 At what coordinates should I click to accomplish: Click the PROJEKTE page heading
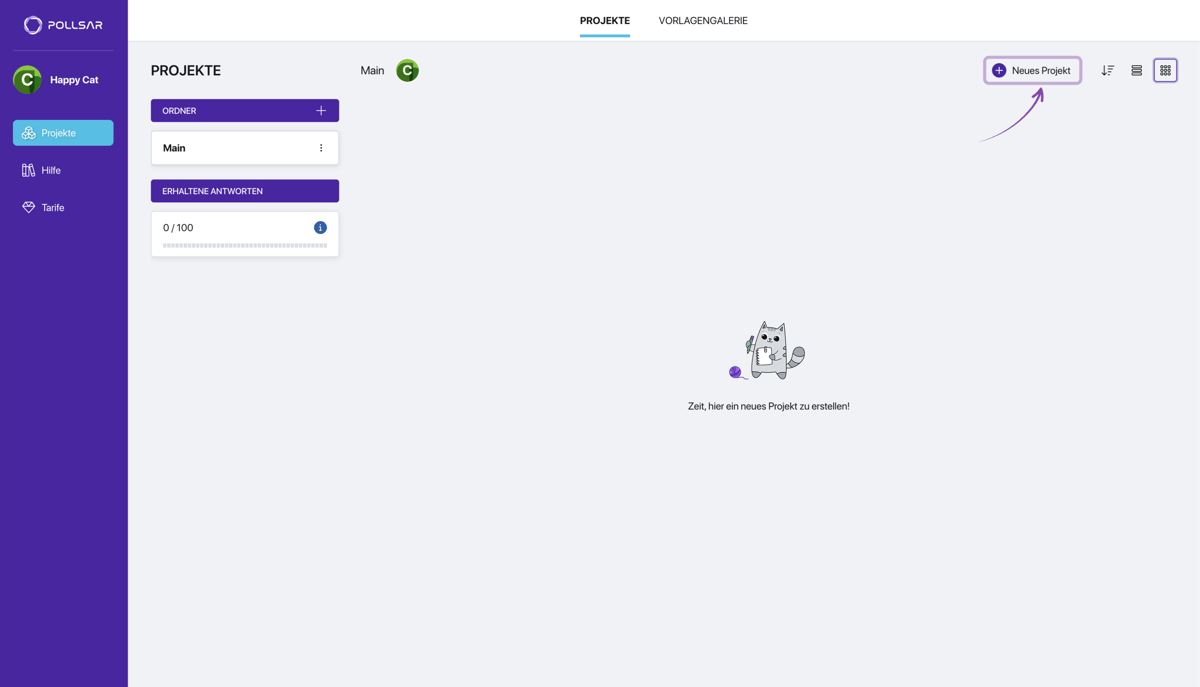click(x=186, y=71)
